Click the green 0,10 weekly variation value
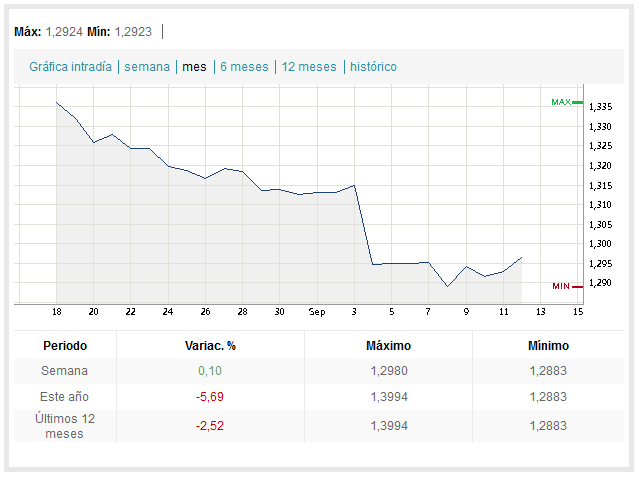This screenshot has height=477, width=639. pyautogui.click(x=211, y=371)
